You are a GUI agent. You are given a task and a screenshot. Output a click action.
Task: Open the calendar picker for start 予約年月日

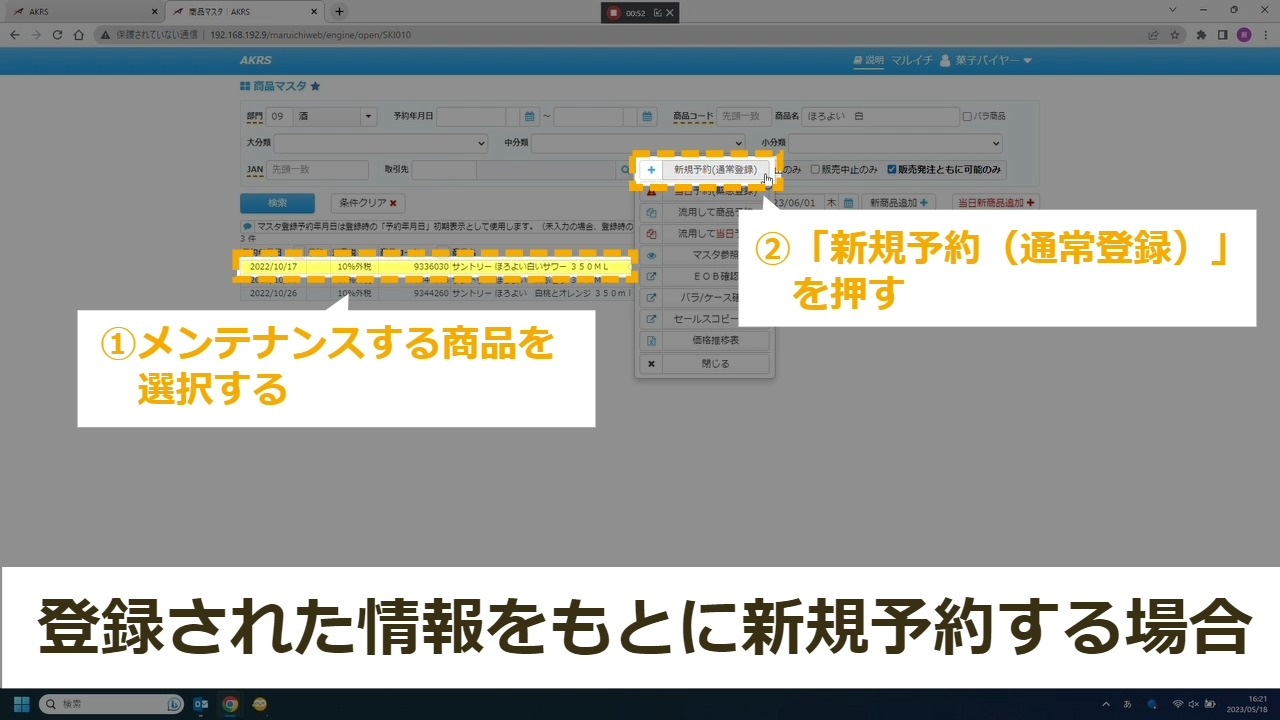point(530,117)
